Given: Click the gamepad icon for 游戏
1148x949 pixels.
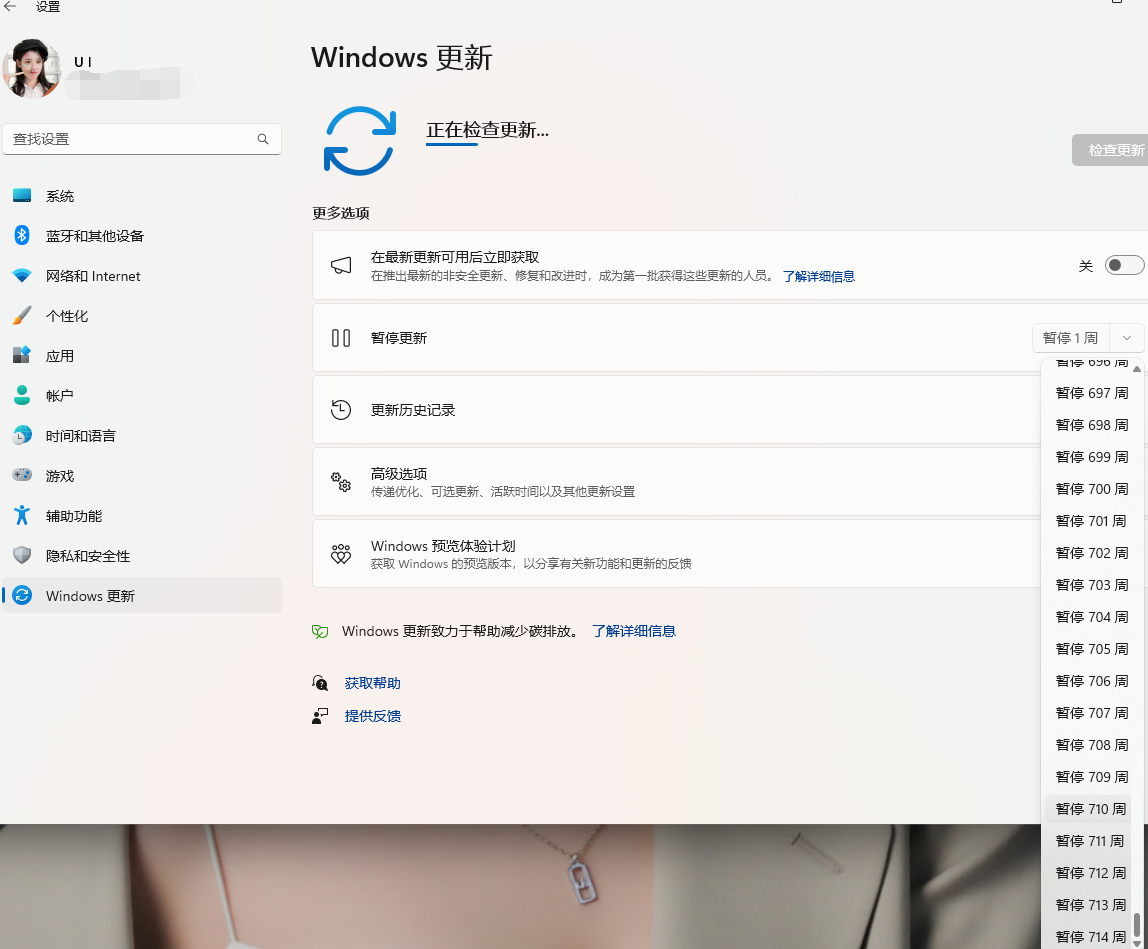Looking at the screenshot, I should pyautogui.click(x=22, y=475).
